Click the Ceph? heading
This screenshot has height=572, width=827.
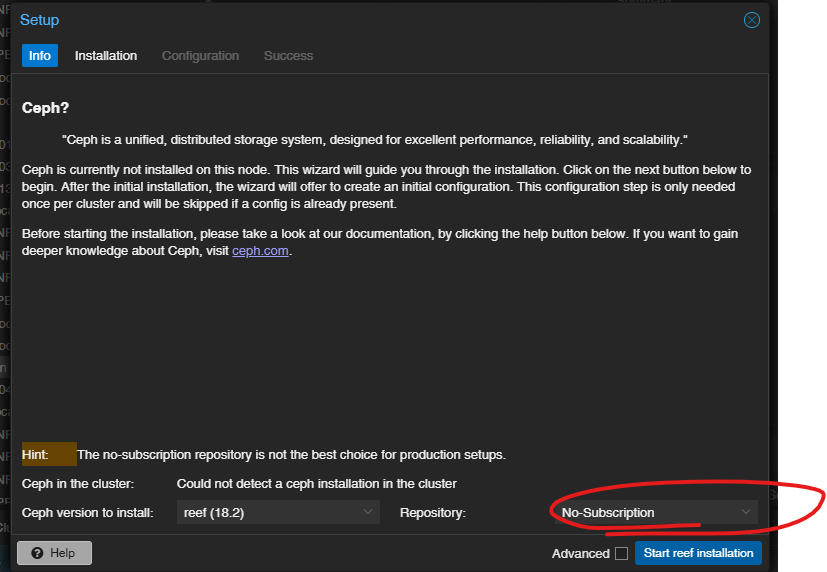tap(46, 107)
